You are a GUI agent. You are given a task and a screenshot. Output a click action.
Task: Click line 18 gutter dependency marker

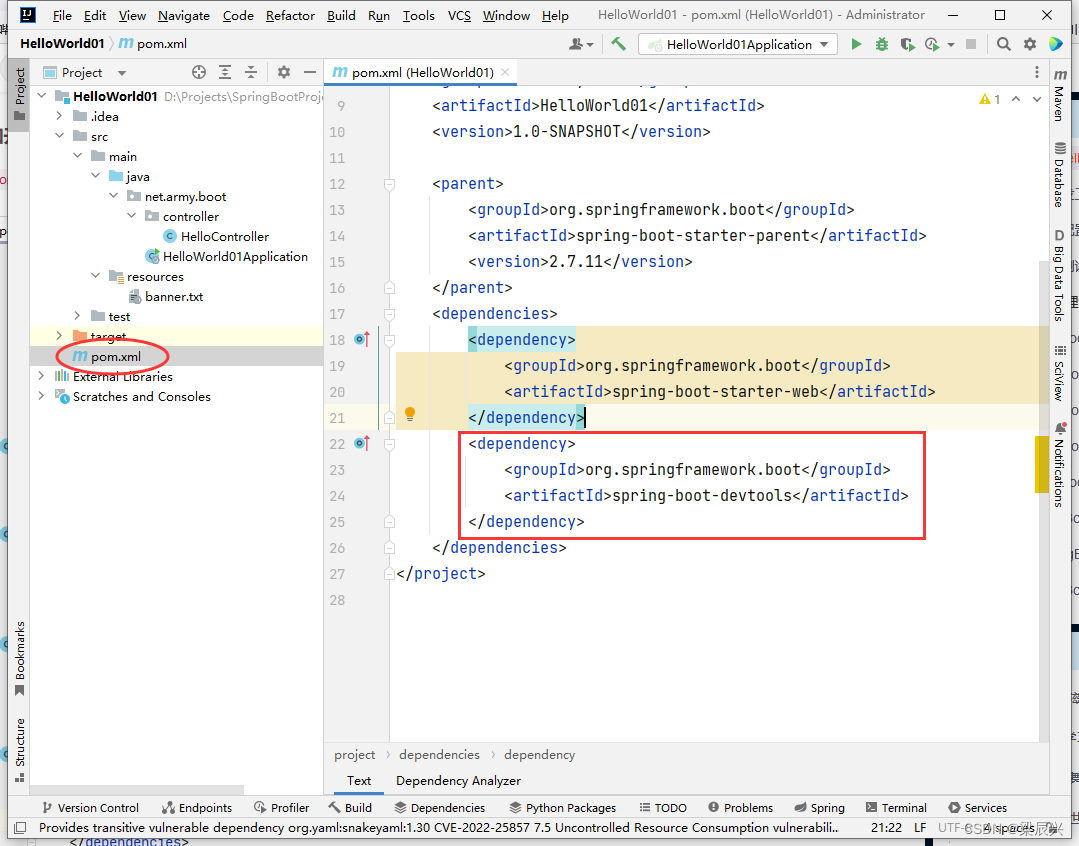[x=362, y=339]
